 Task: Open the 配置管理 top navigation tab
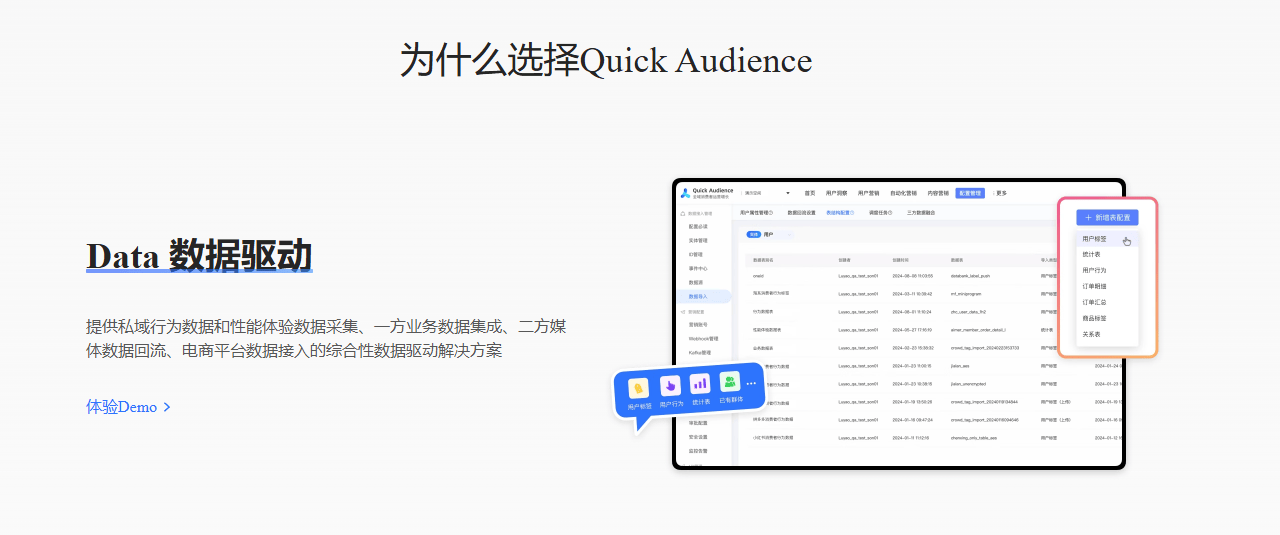970,193
